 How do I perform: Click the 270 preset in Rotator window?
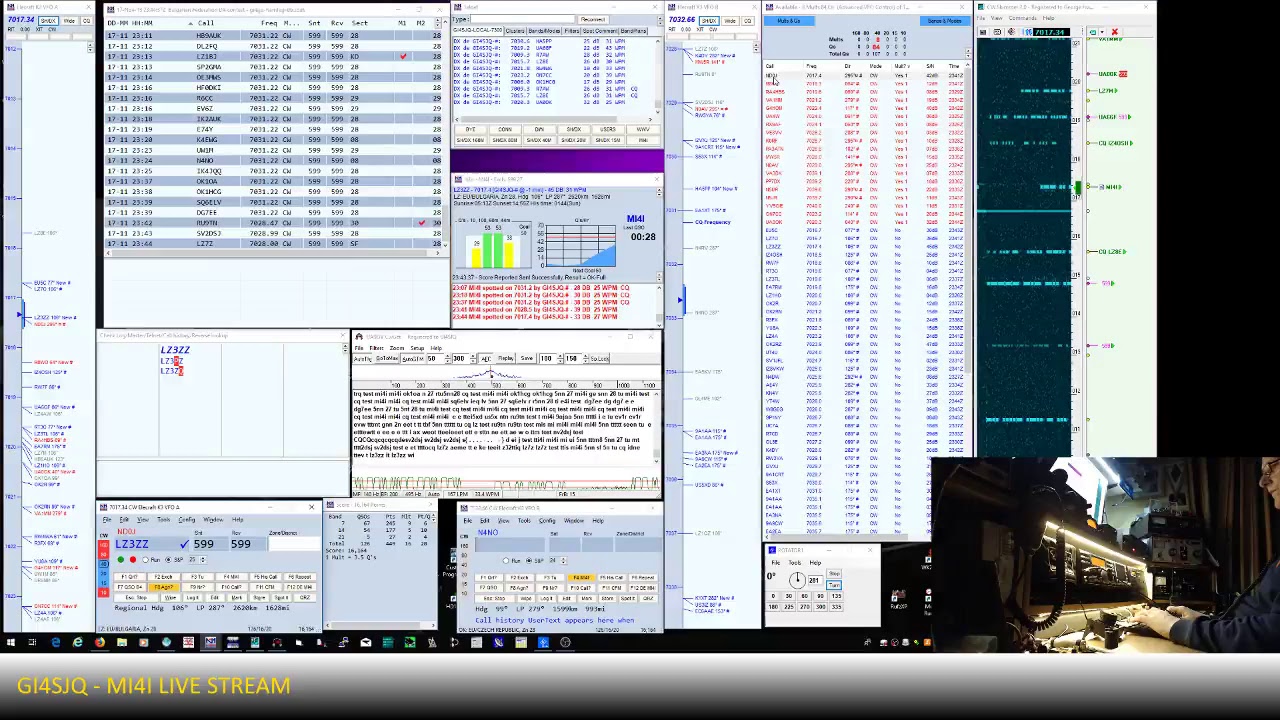coord(804,607)
